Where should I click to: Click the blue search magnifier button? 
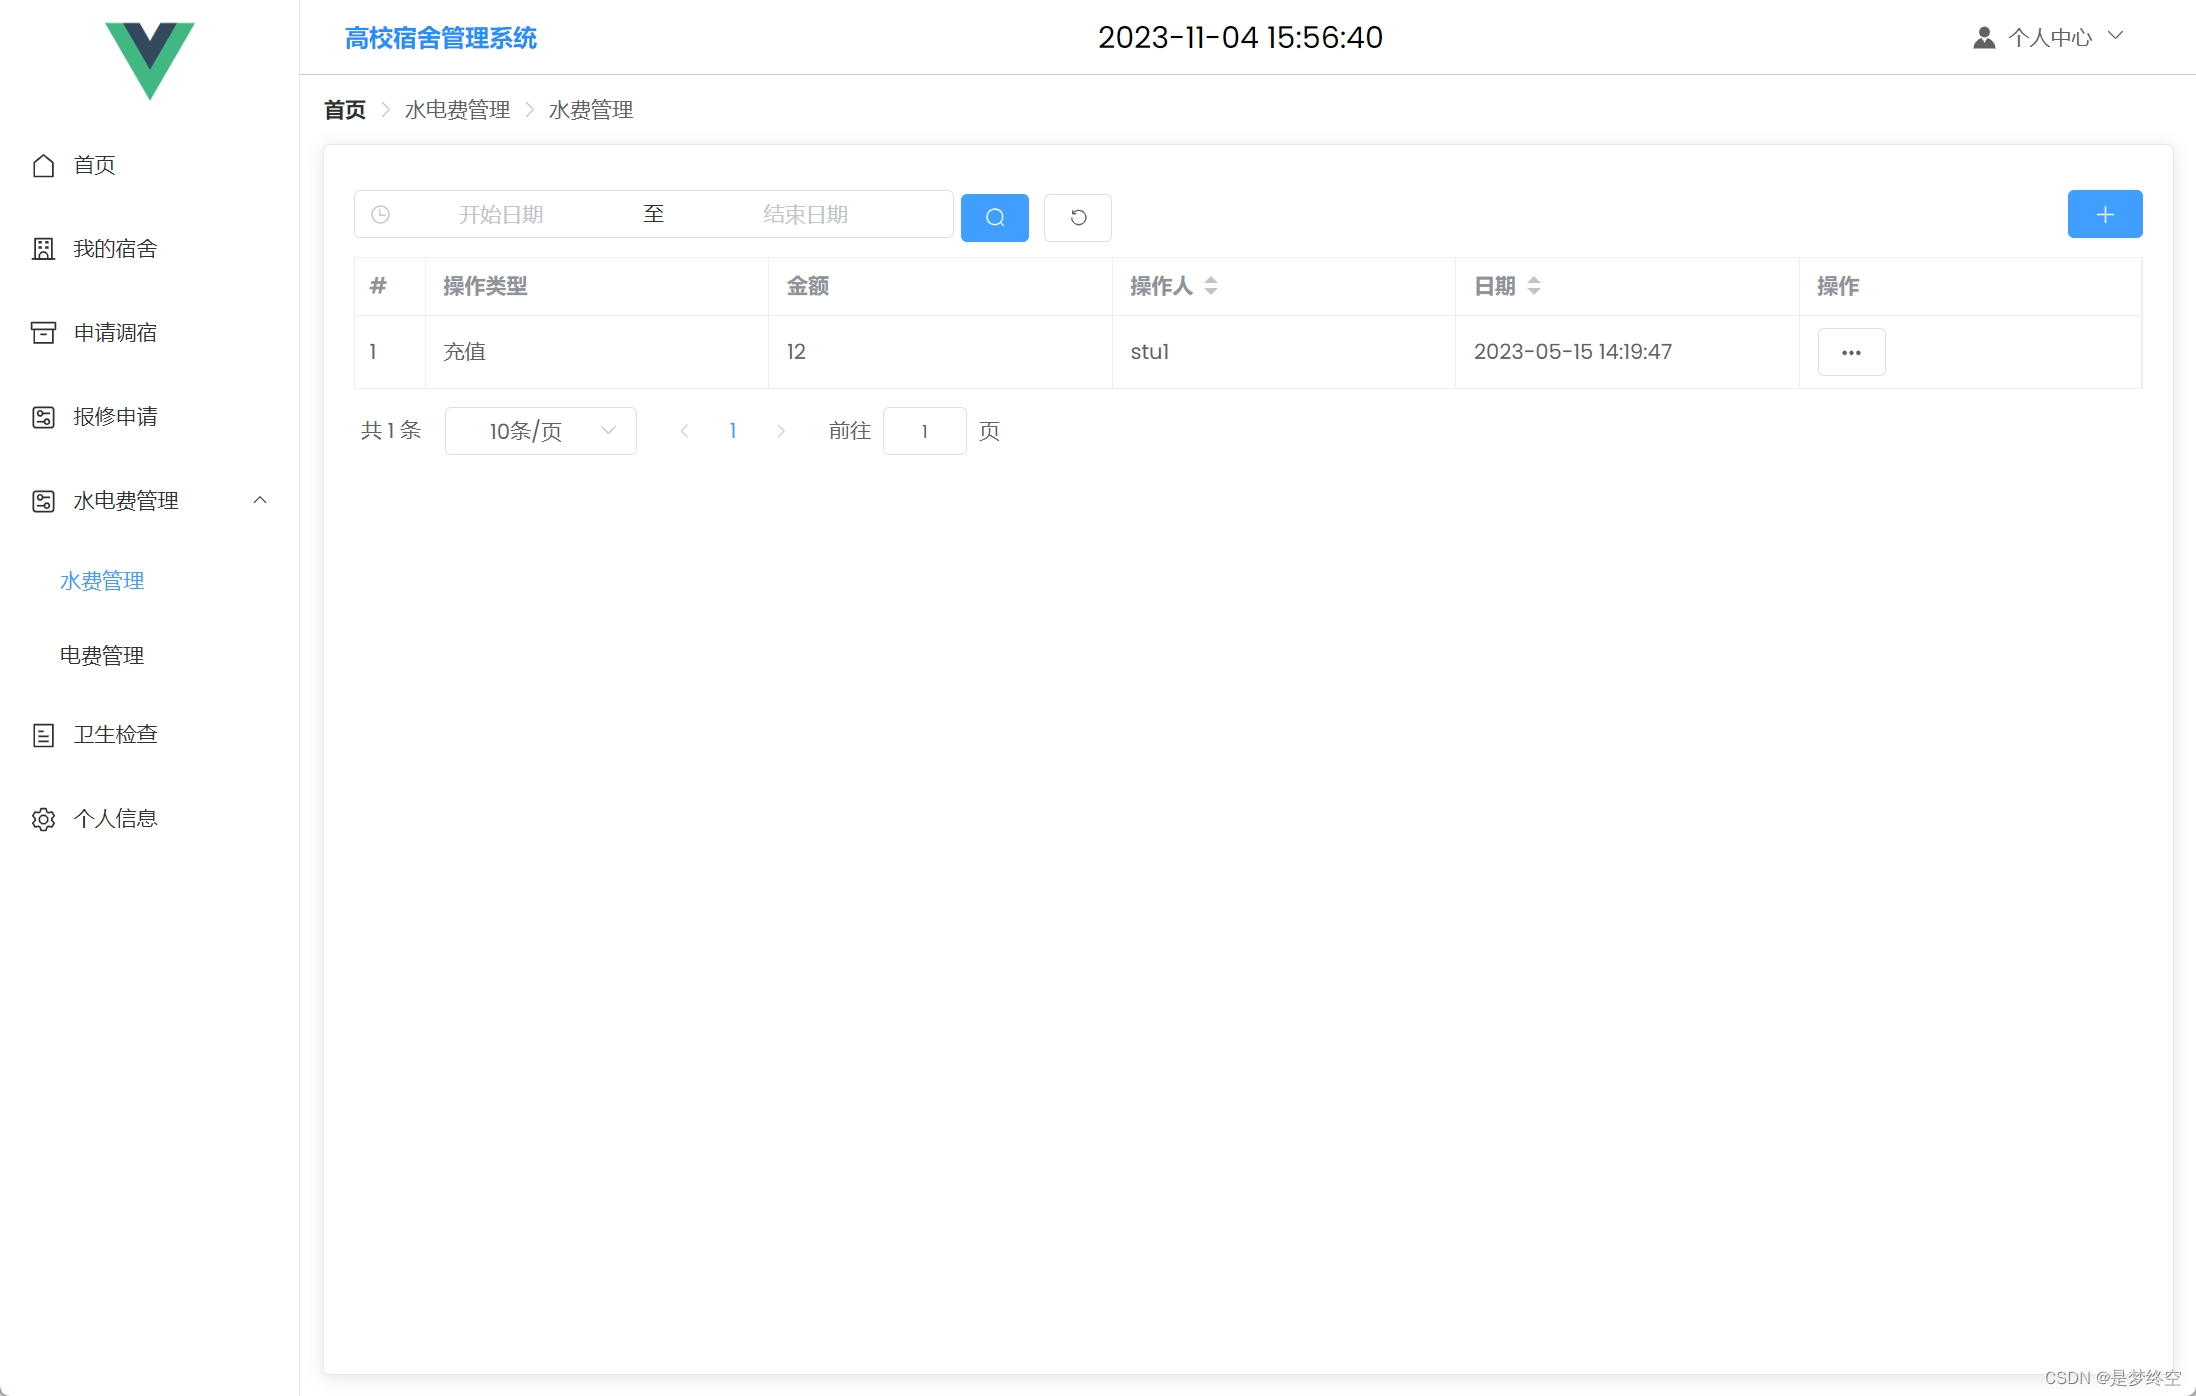pyautogui.click(x=995, y=217)
